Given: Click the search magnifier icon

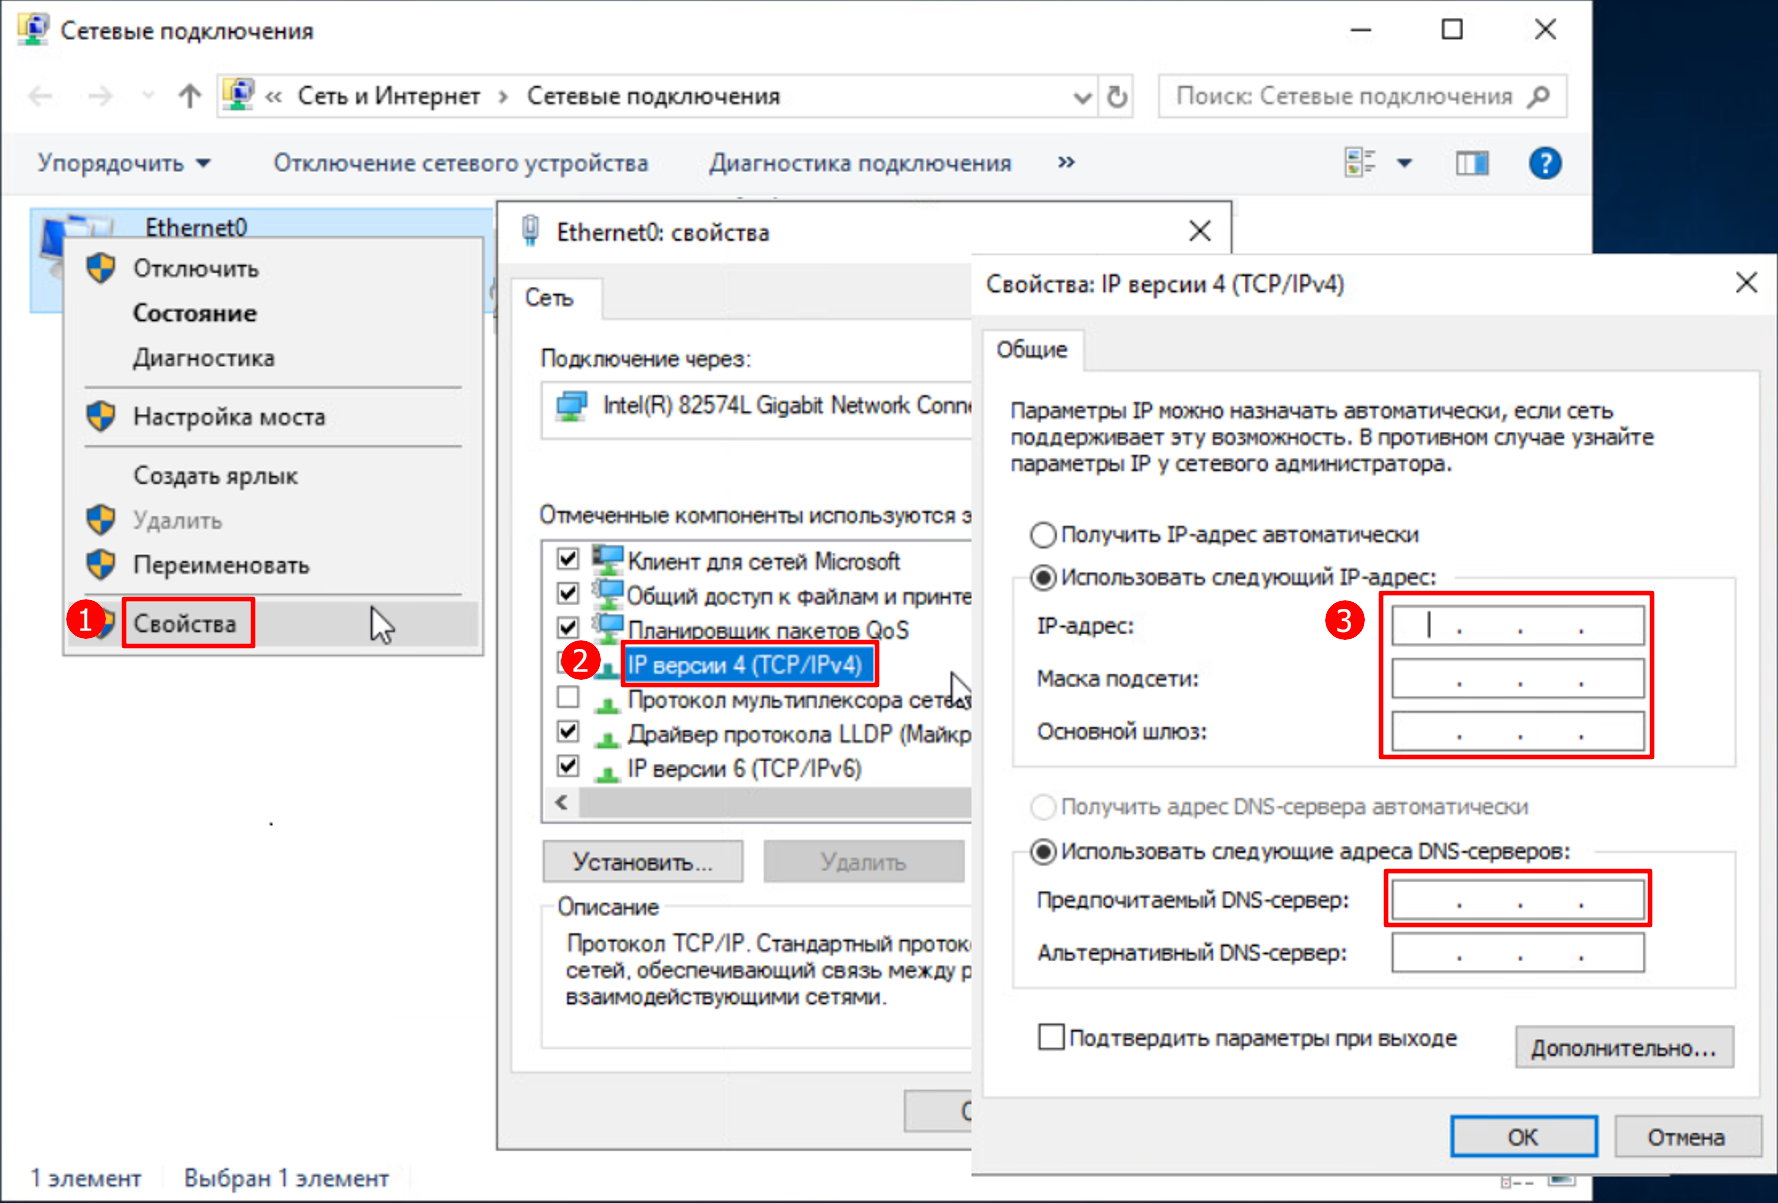Looking at the screenshot, I should (x=1540, y=96).
